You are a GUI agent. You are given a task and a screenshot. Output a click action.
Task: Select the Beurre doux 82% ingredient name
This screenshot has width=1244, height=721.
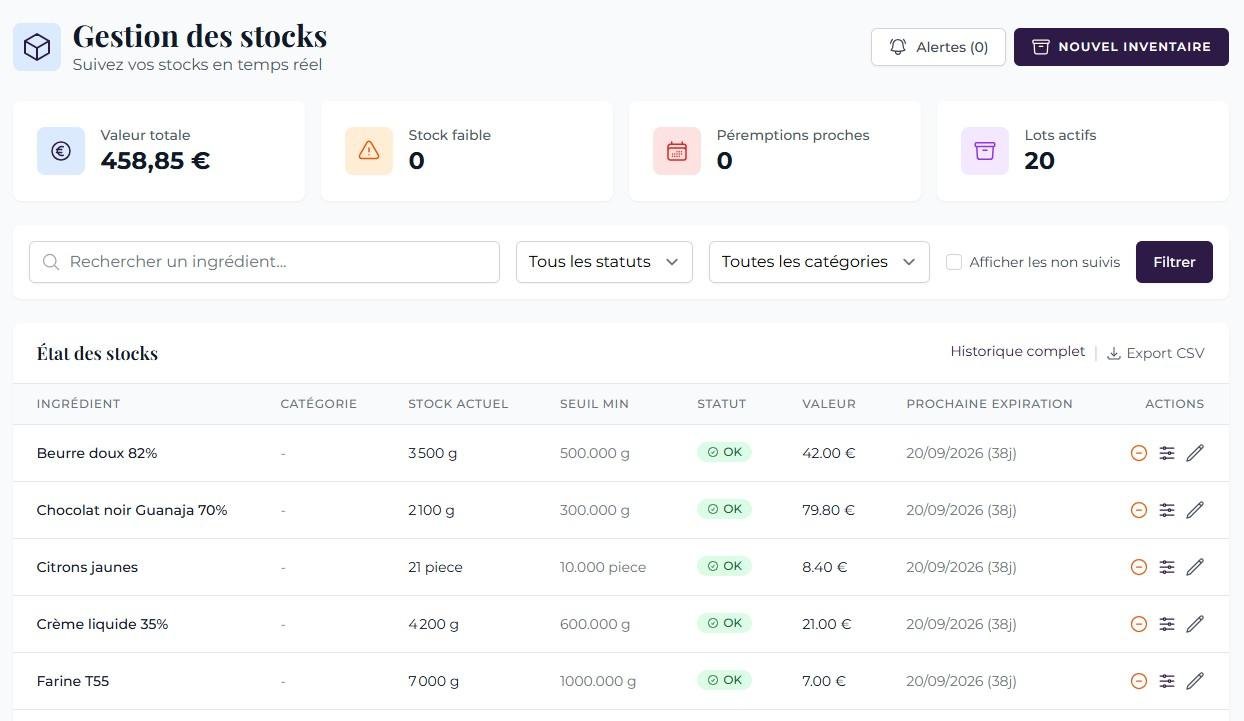[97, 453]
